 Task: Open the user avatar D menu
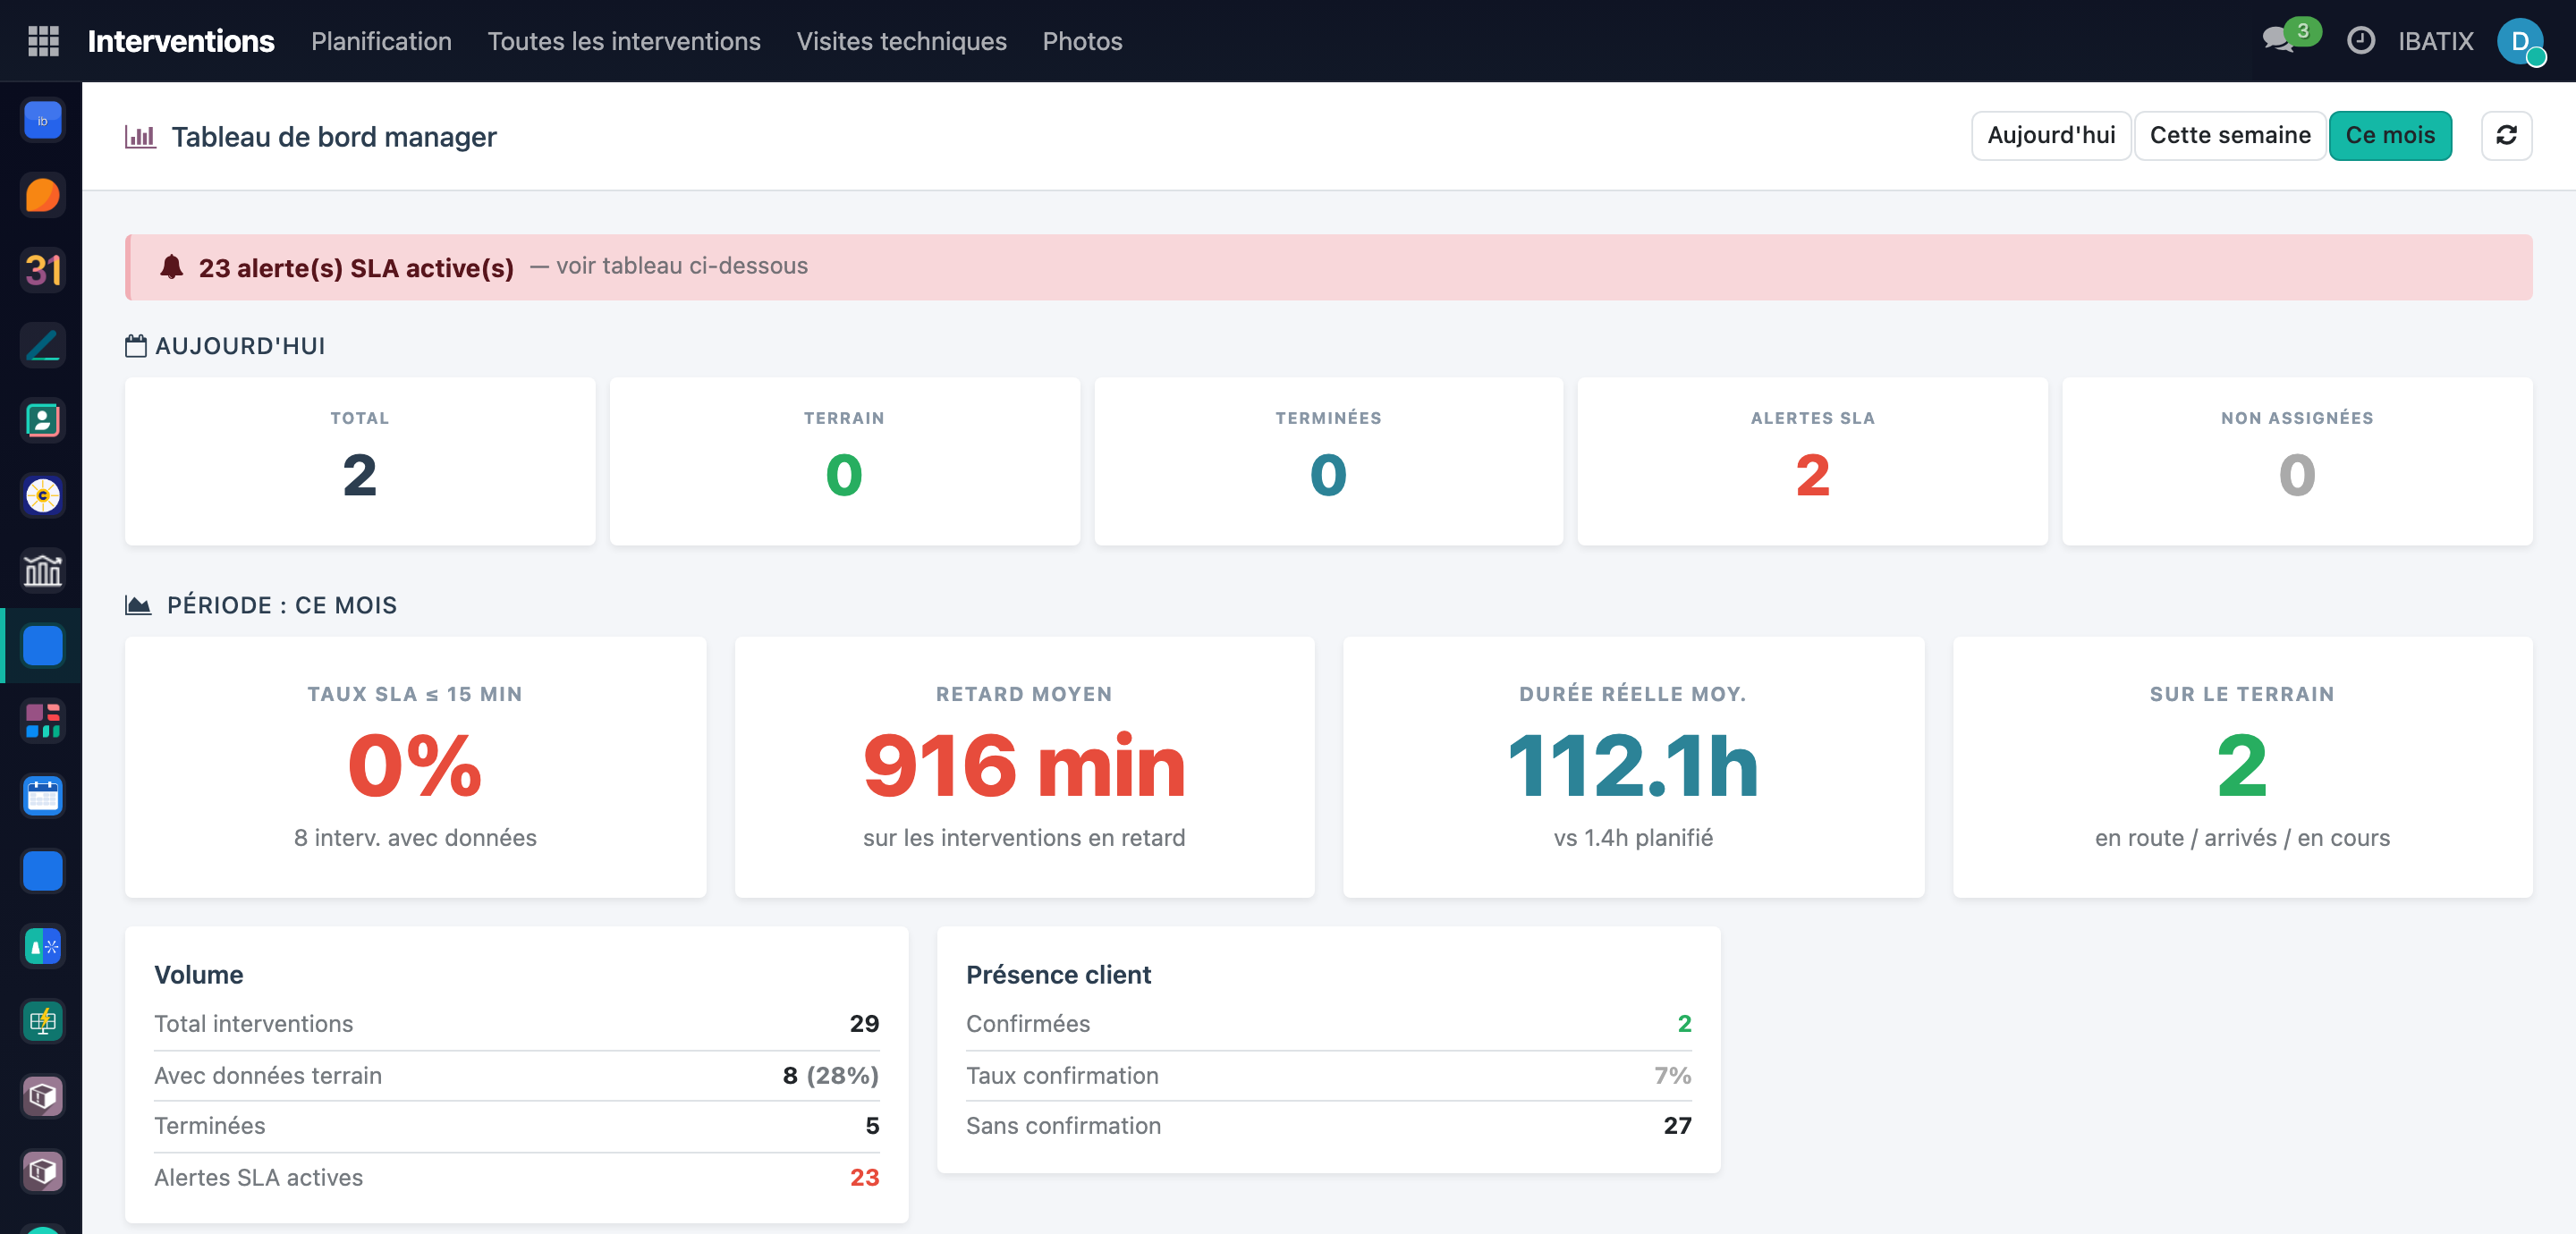(2520, 41)
